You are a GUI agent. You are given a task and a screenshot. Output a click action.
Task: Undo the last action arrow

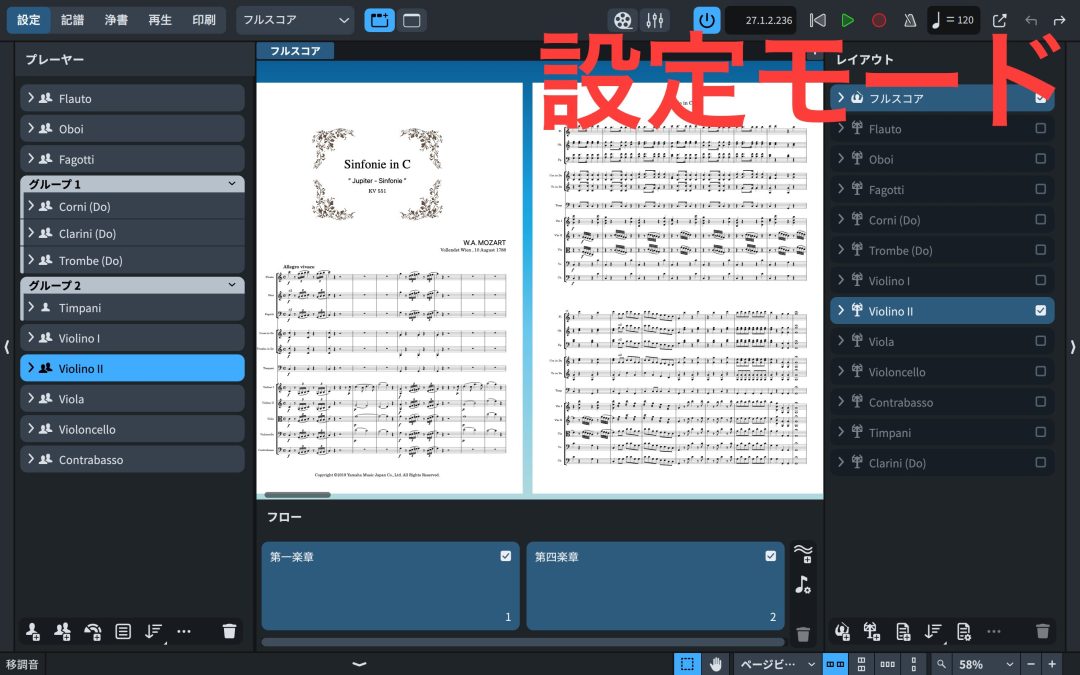click(x=1030, y=20)
